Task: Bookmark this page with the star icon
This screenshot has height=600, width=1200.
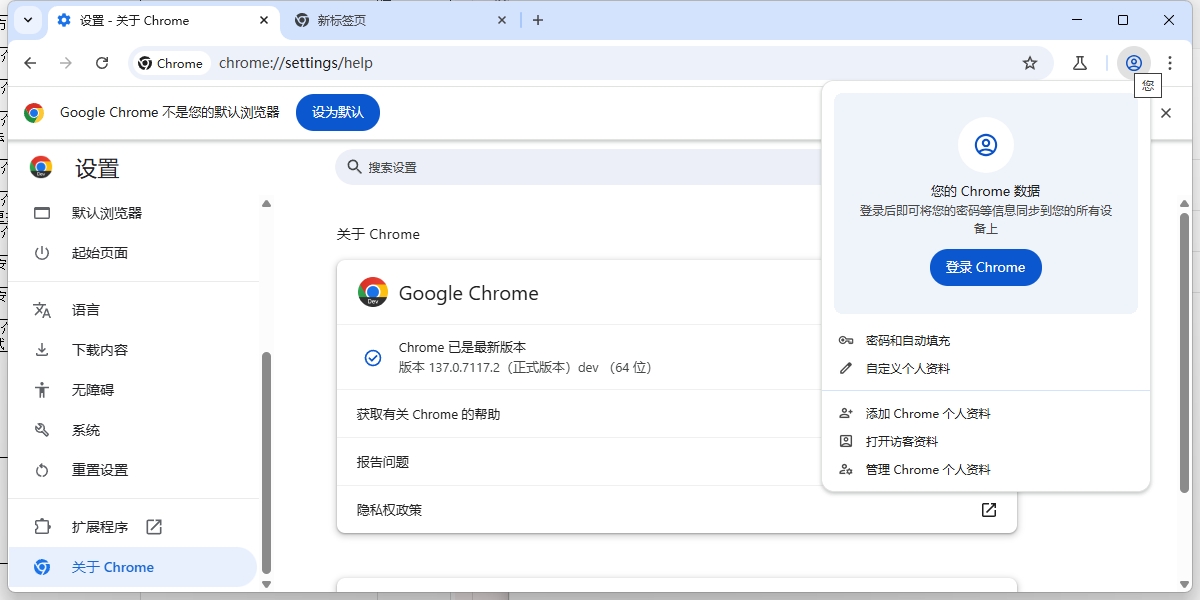Action: pyautogui.click(x=1030, y=62)
